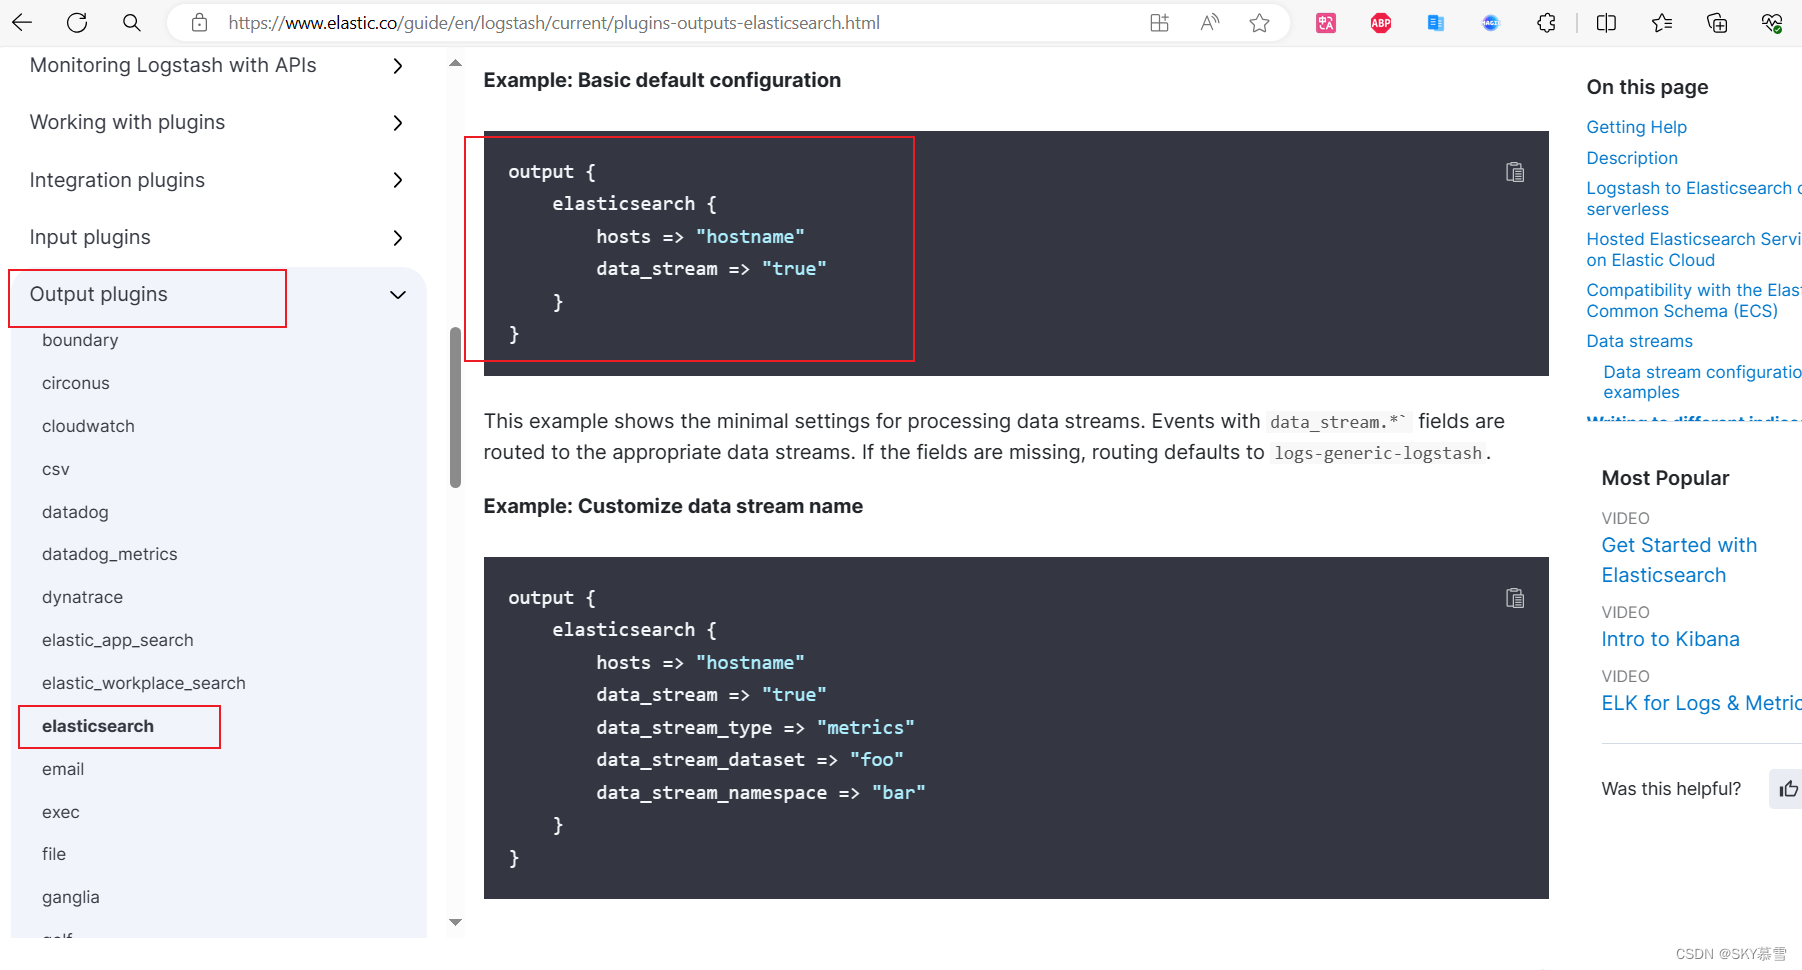This screenshot has height=970, width=1802.
Task: Select dynatrace output plugin
Action: 82,597
